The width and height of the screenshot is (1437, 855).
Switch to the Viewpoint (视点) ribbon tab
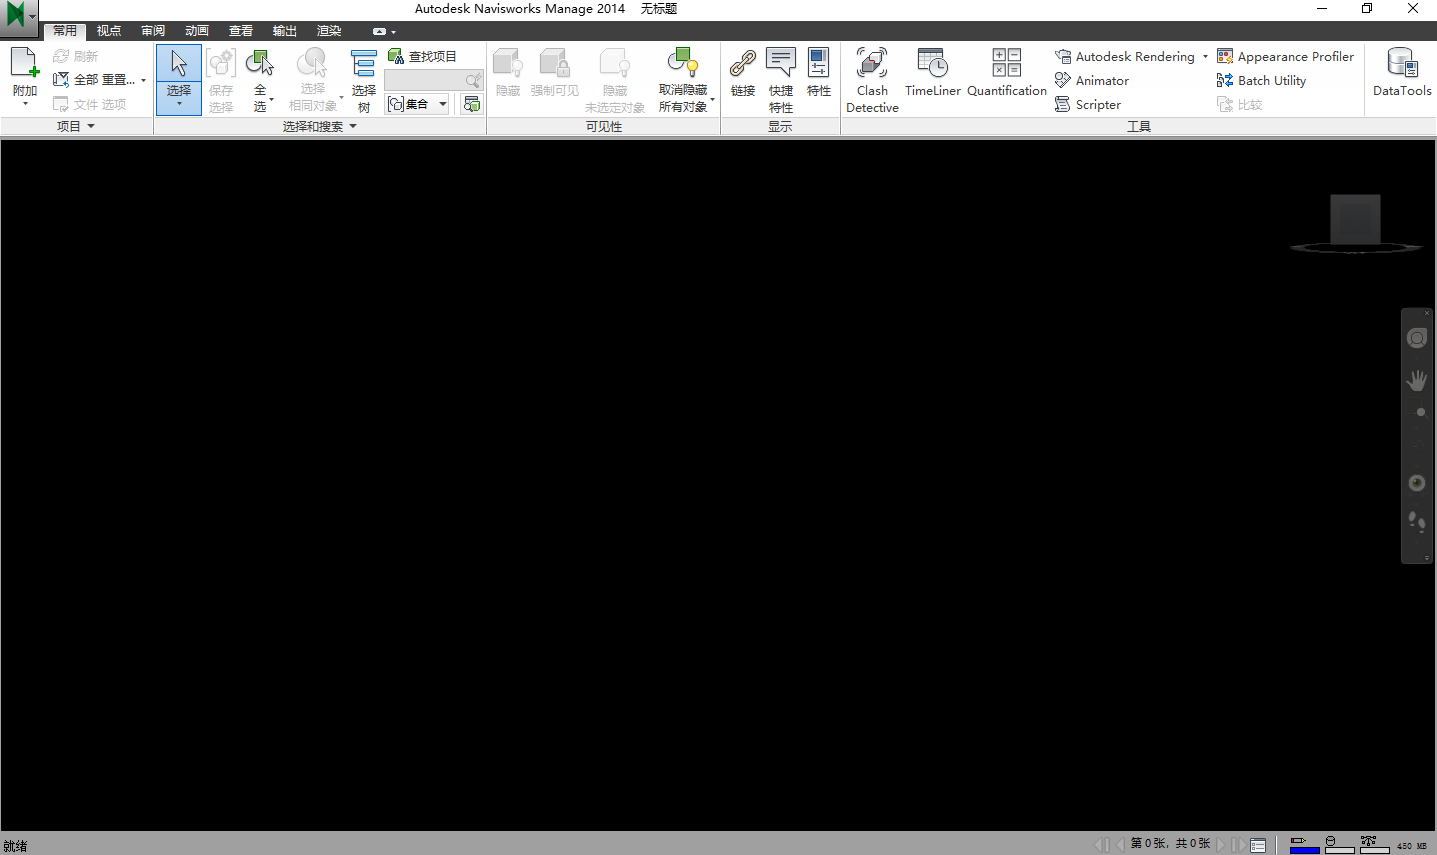point(108,30)
